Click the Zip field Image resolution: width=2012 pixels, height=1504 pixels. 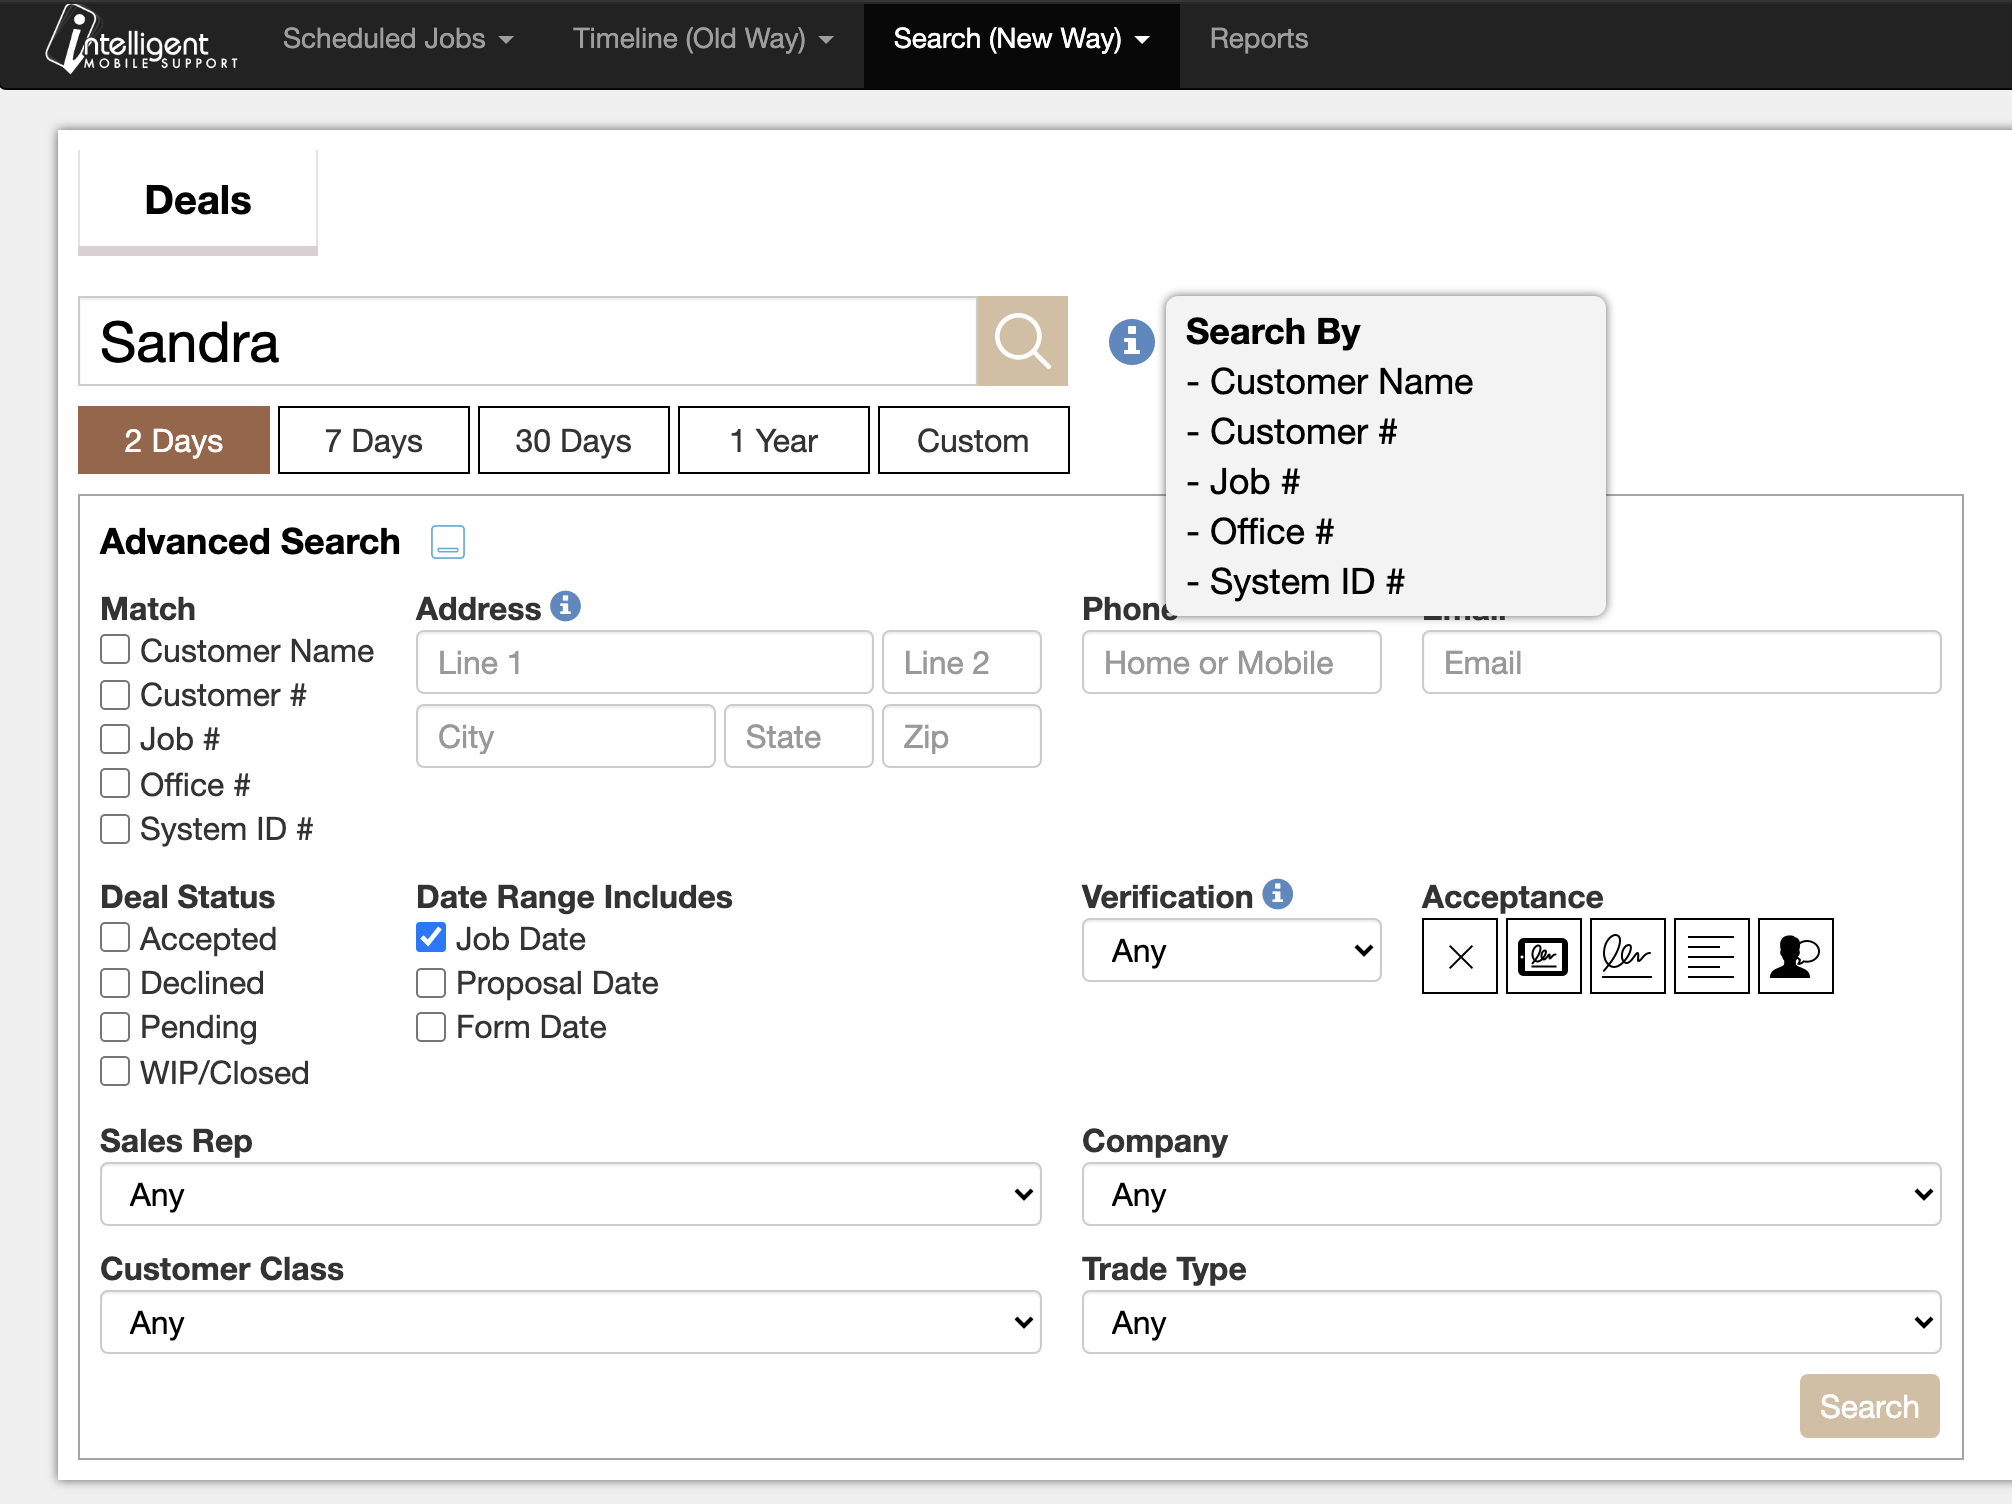click(962, 736)
